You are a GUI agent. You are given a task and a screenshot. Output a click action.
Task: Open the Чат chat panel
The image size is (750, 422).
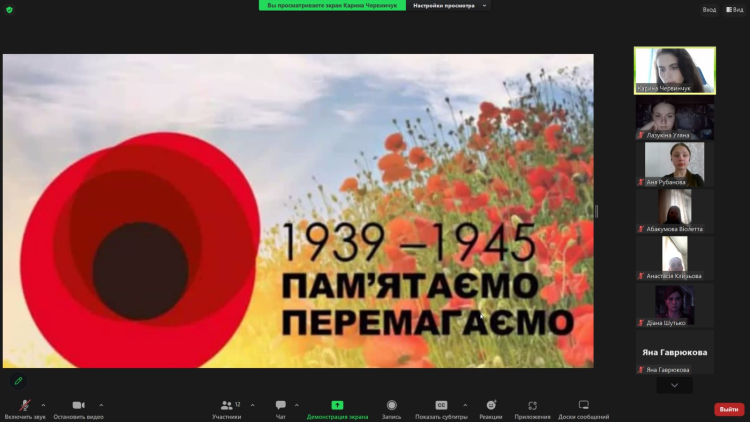280,405
